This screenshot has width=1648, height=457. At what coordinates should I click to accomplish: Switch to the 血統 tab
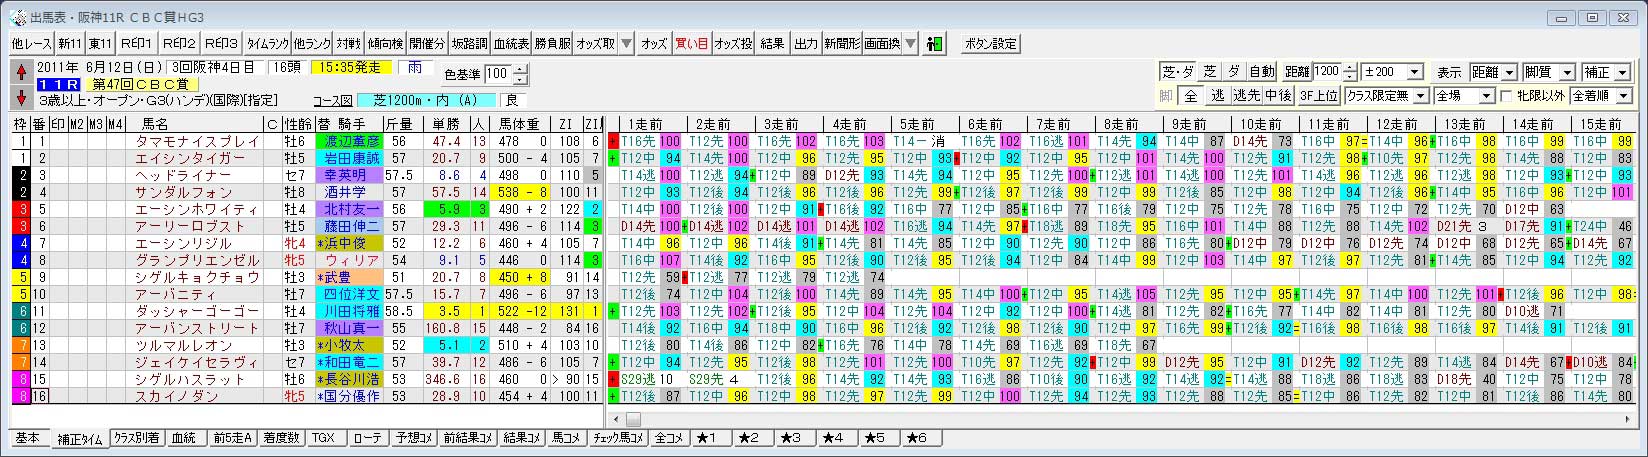183,439
